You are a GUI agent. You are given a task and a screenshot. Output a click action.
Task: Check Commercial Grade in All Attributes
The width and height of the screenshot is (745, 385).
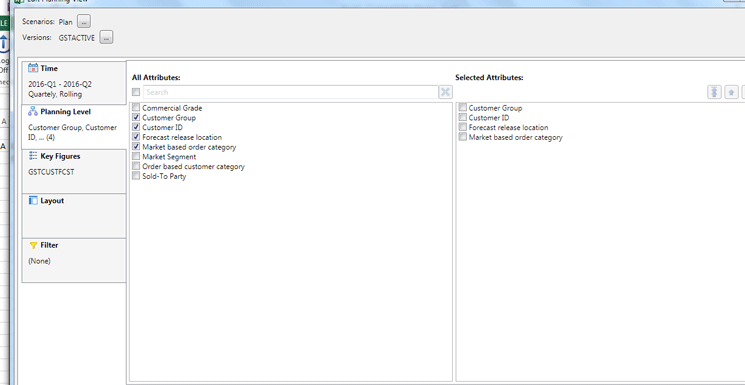coord(136,107)
